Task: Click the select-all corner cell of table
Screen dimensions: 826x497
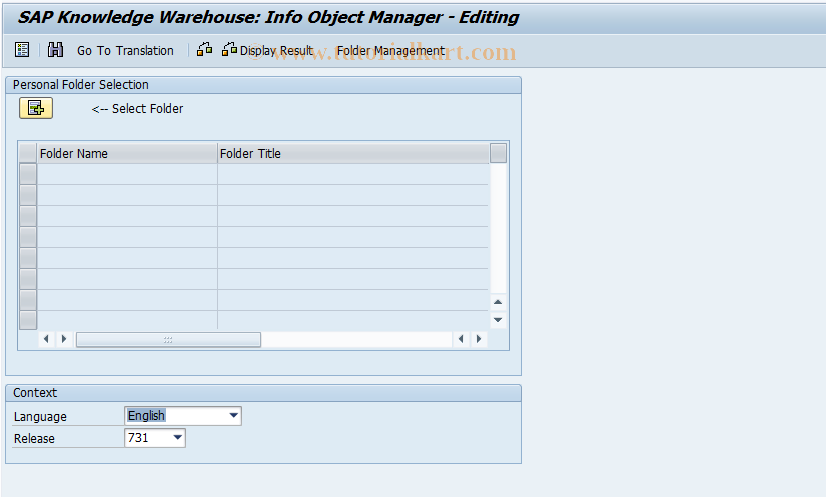Action: click(x=28, y=153)
